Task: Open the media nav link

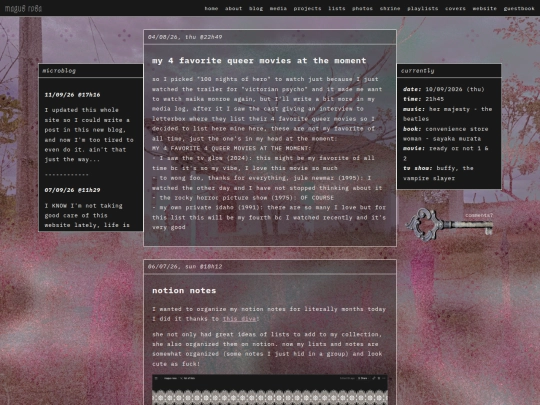Action: tap(278, 8)
